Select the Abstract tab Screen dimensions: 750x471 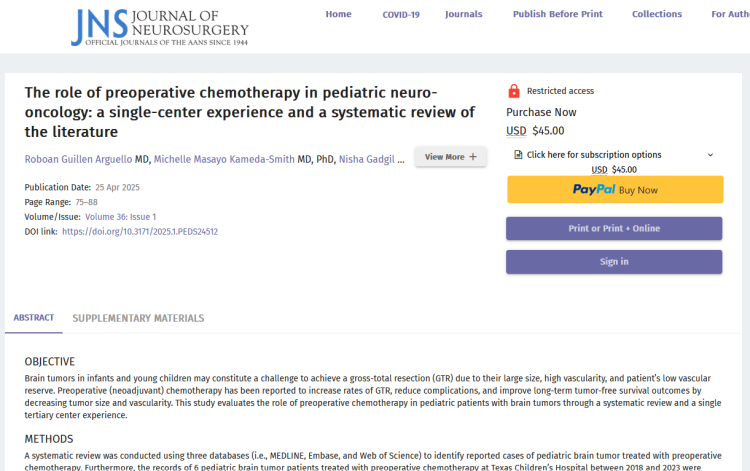tap(34, 318)
